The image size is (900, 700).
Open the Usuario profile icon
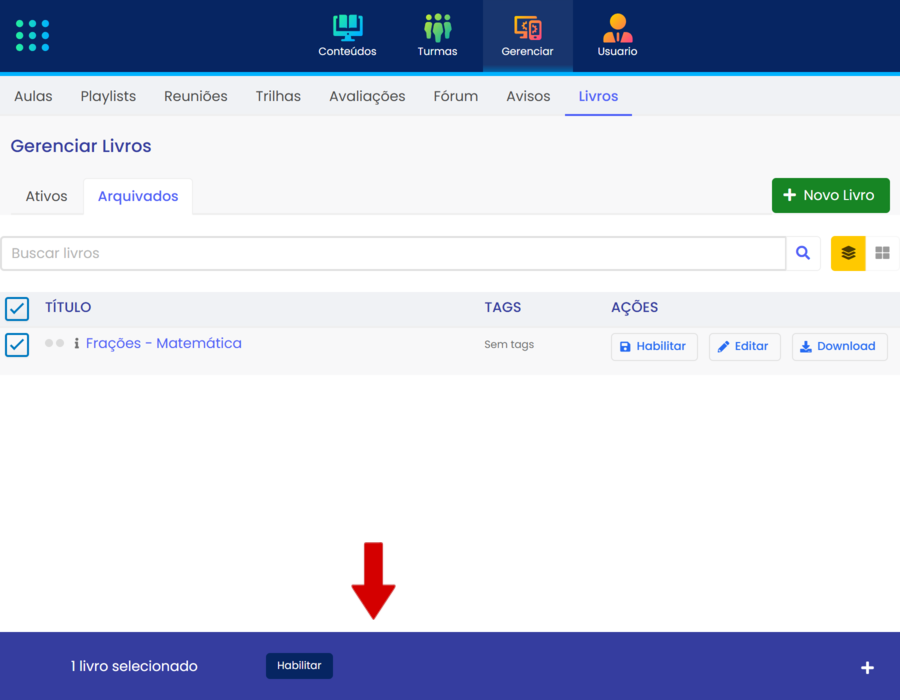[617, 29]
